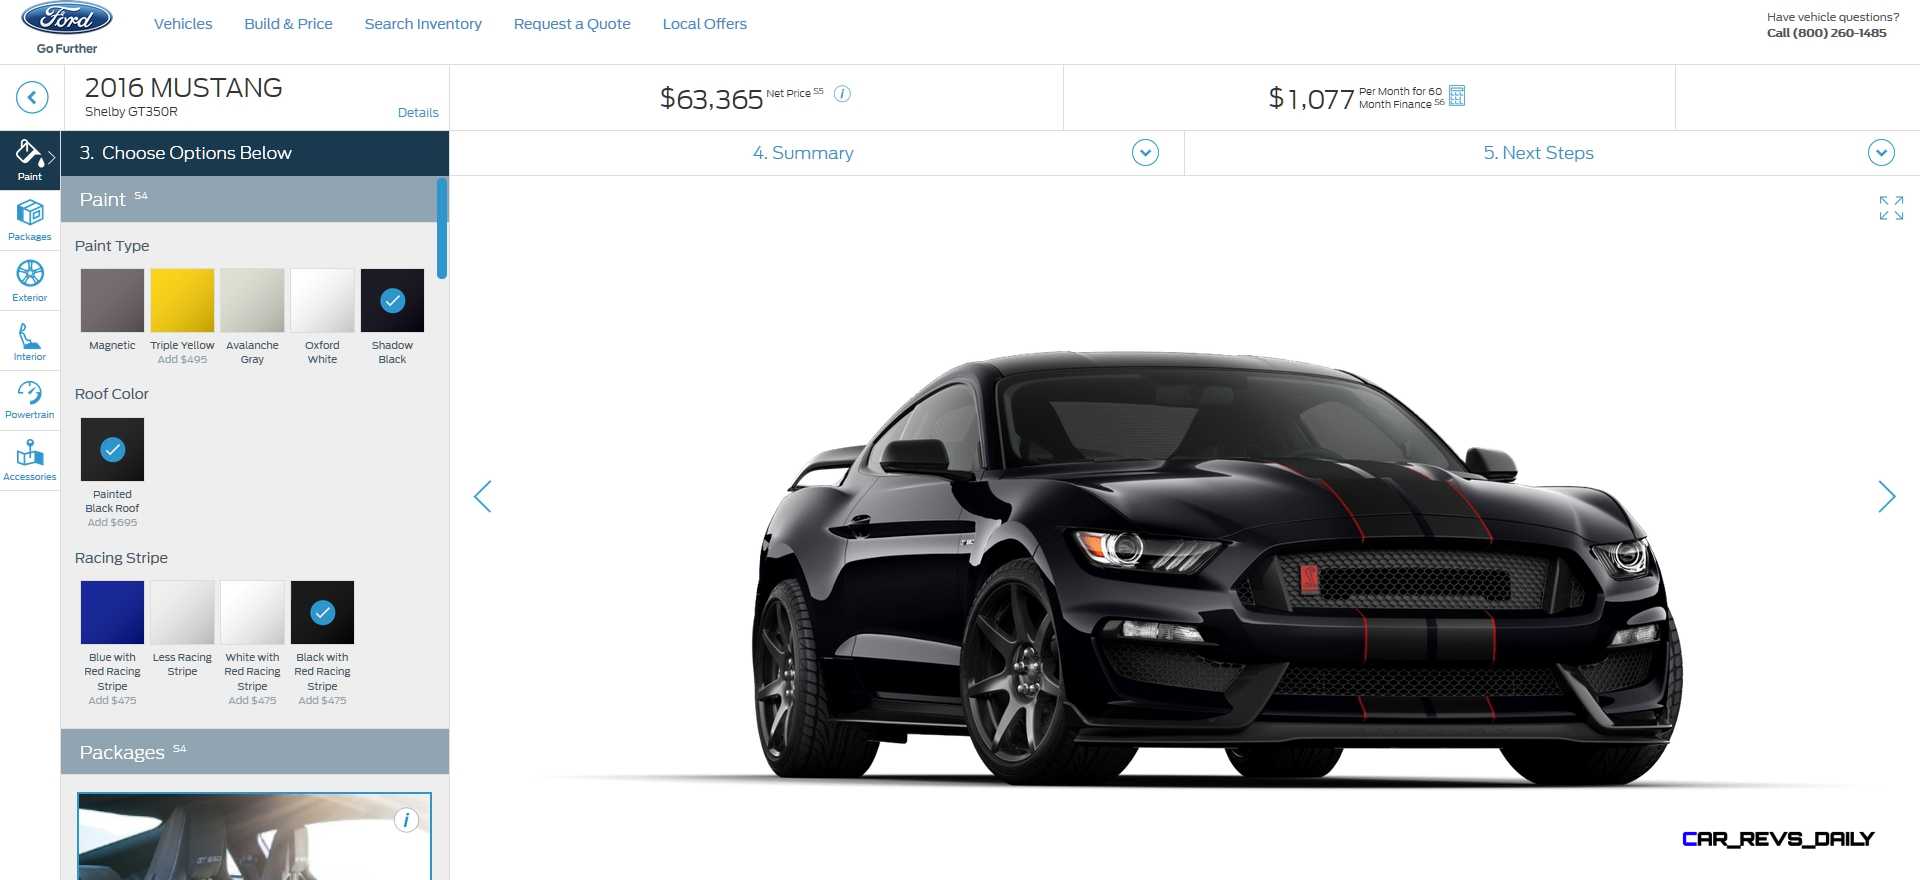Expand the 5. Next Steps chevron

tap(1881, 153)
